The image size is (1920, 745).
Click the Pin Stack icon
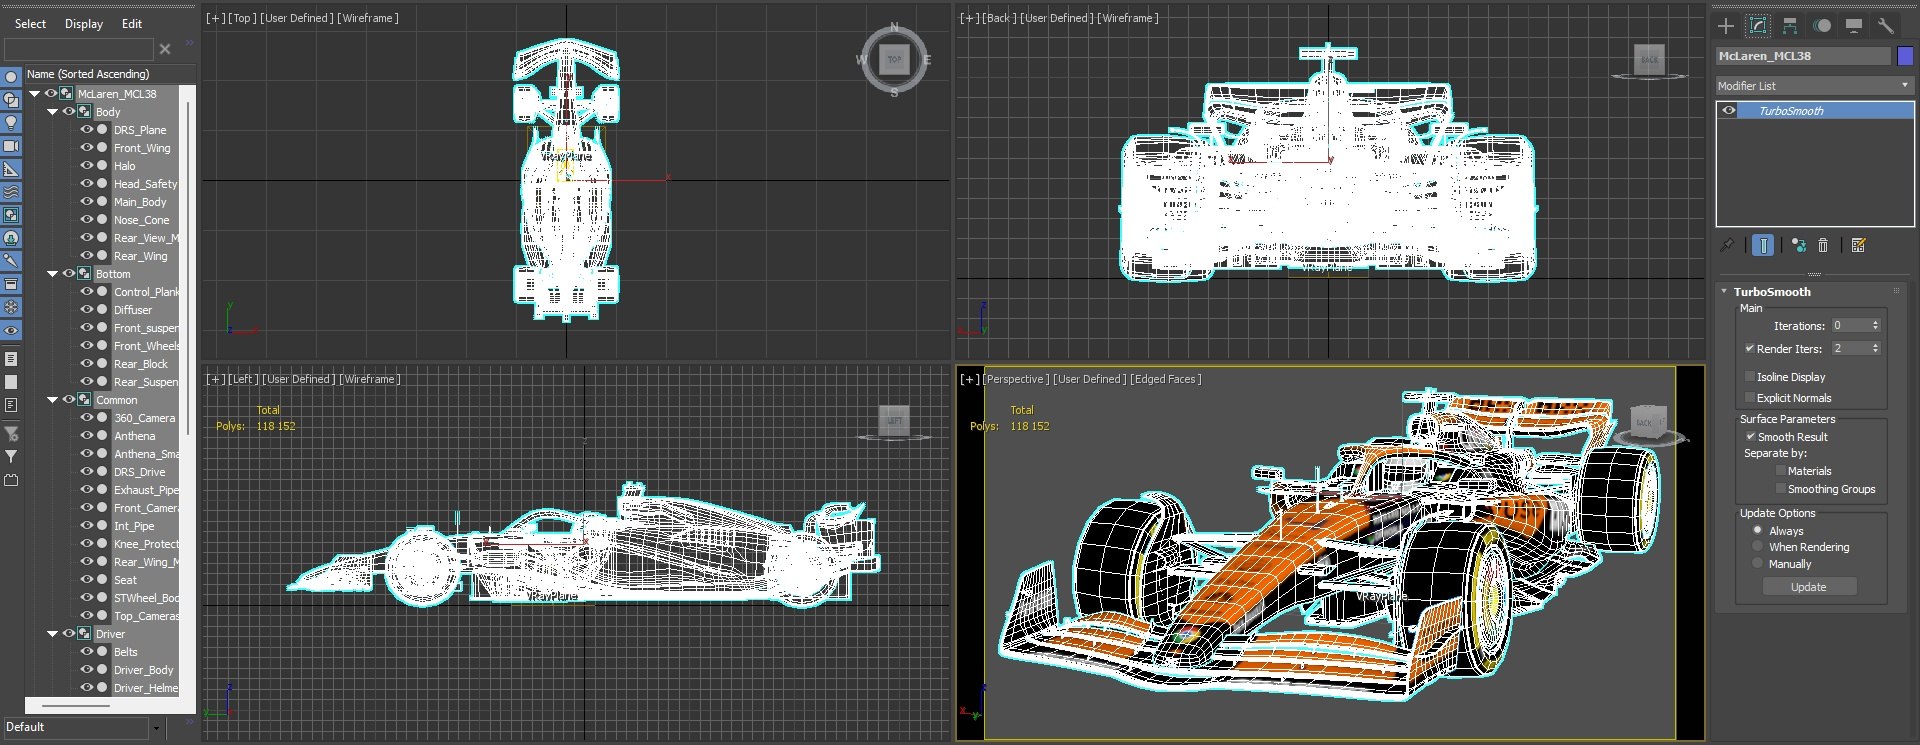pyautogui.click(x=1727, y=245)
